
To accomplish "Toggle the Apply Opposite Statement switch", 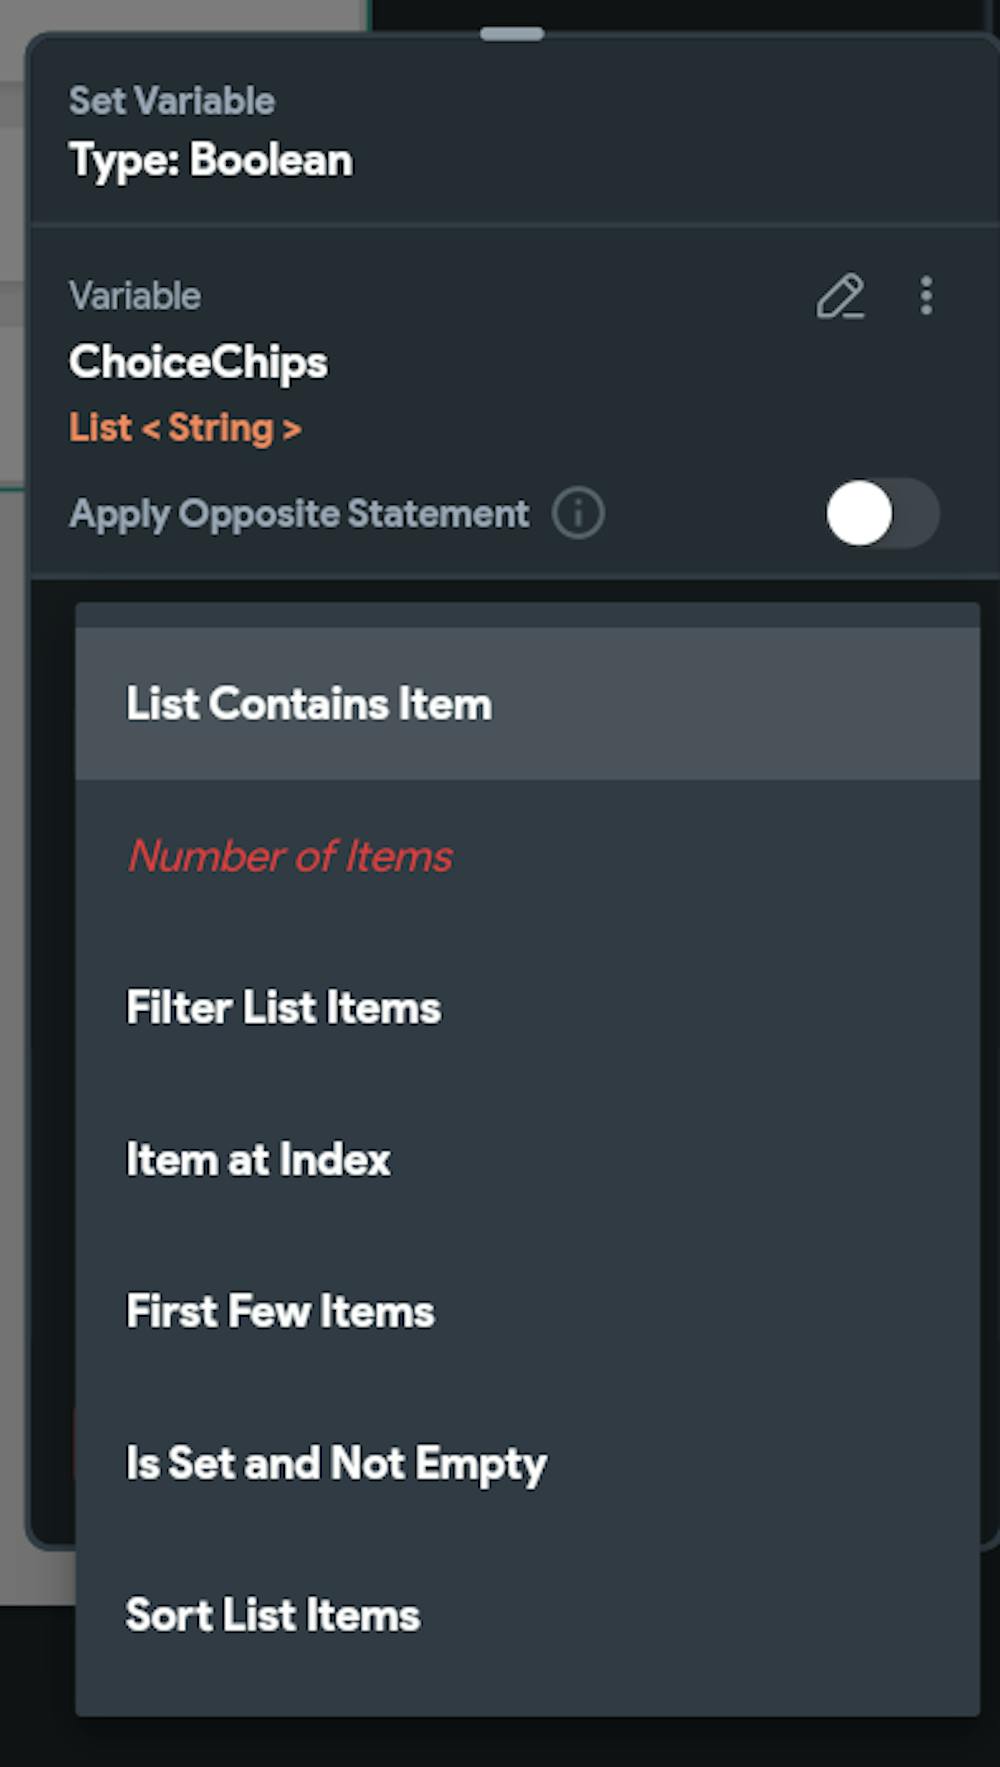I will 881,514.
